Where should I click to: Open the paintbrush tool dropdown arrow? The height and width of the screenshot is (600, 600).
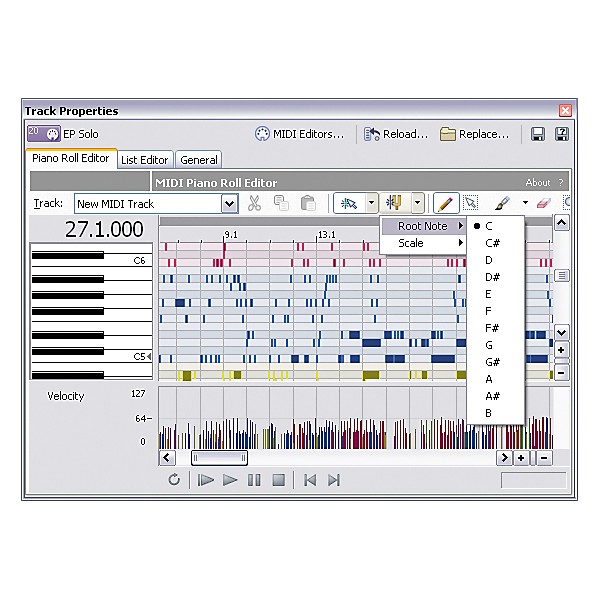[x=525, y=203]
